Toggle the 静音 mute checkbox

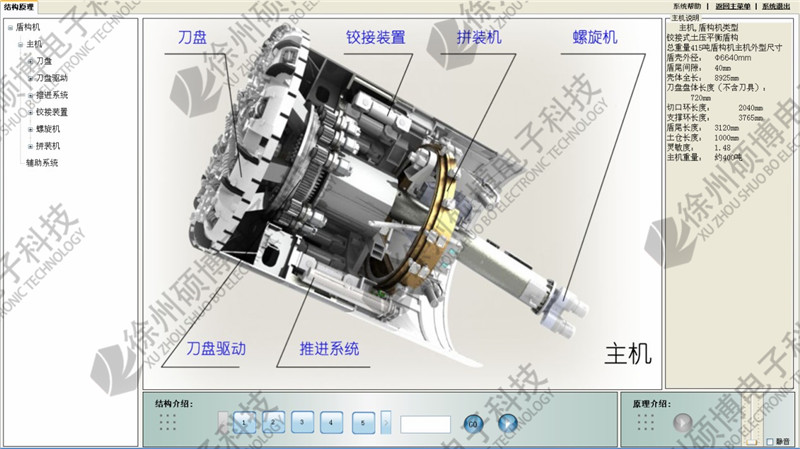click(768, 441)
